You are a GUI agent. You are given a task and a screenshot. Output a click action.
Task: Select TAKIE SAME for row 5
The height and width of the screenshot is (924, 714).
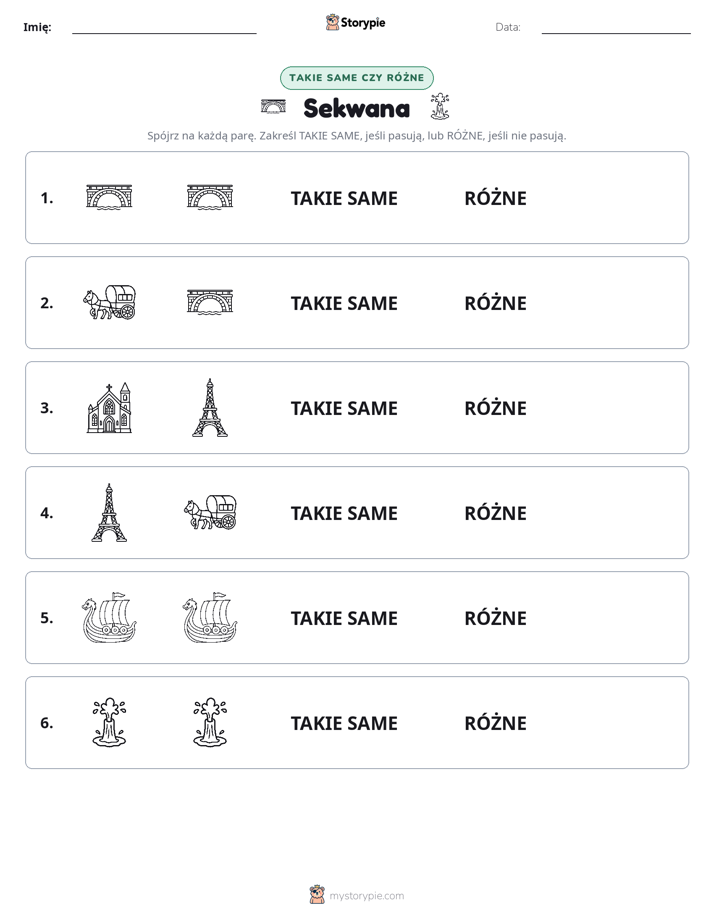(344, 618)
